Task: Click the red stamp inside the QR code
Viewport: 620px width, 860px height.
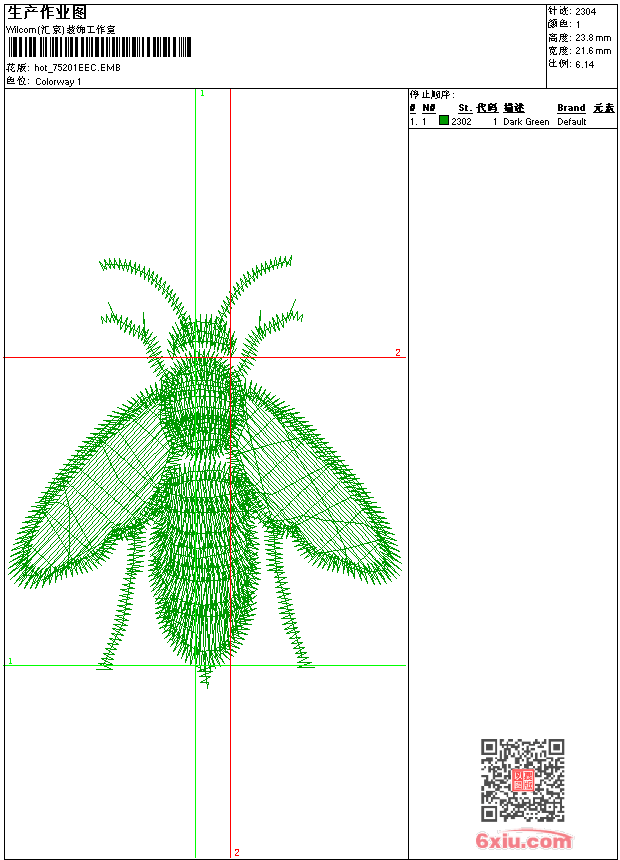Action: (x=522, y=780)
